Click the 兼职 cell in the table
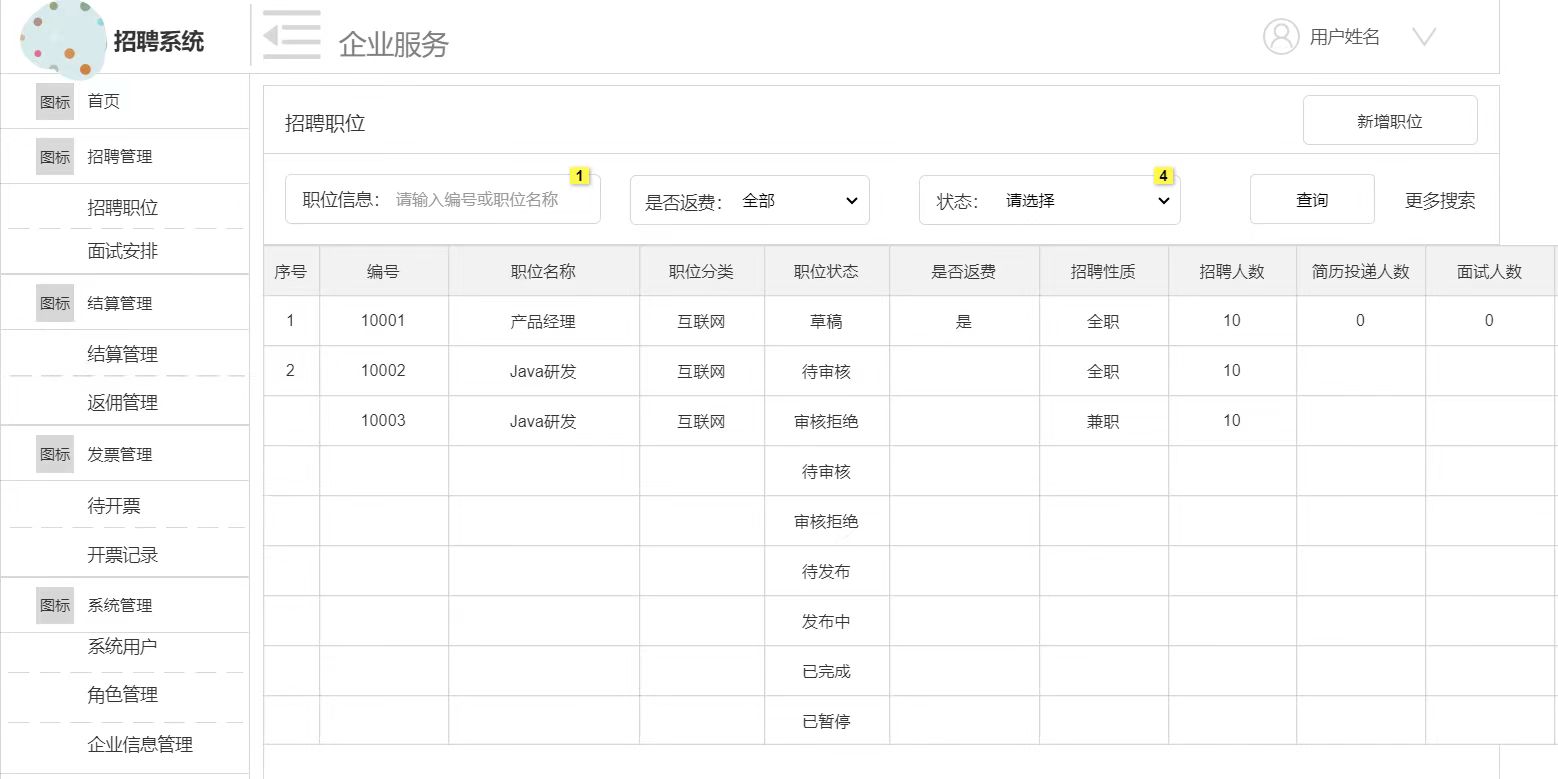 pos(1103,421)
